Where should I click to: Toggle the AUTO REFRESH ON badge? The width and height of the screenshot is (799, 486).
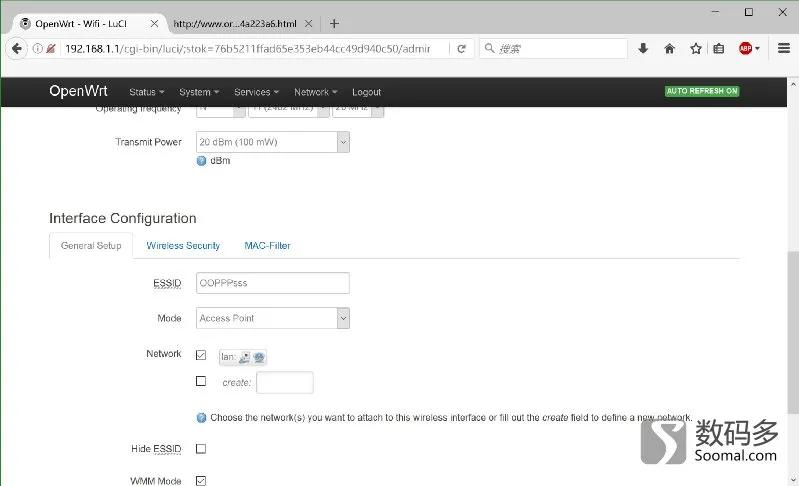(702, 91)
